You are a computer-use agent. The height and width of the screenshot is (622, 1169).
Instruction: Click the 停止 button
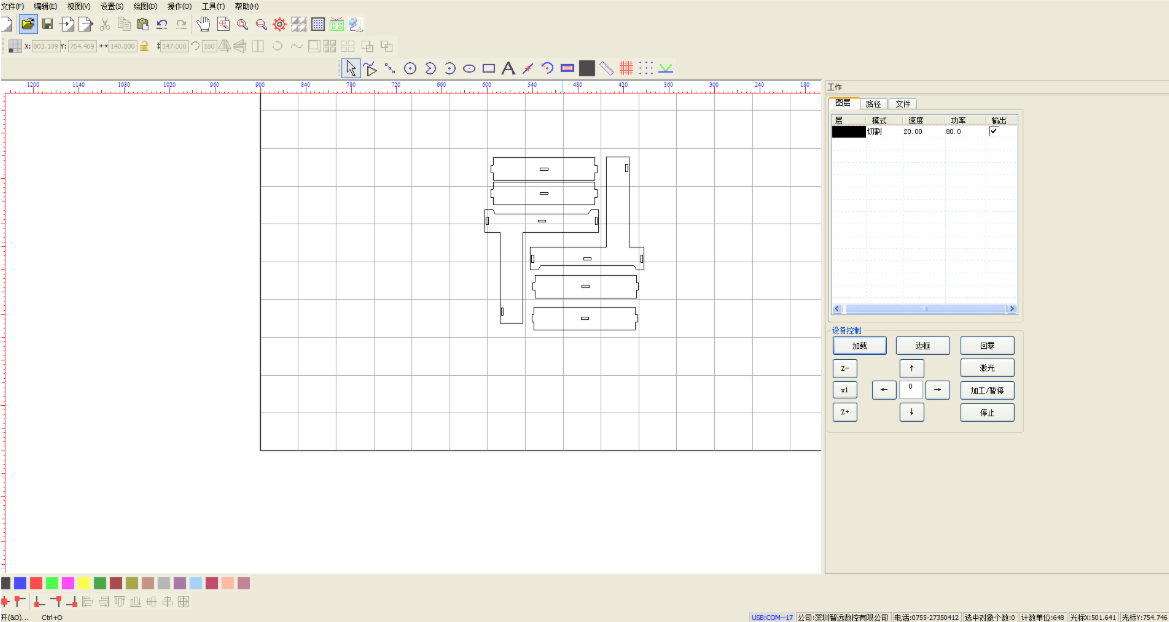[987, 412]
